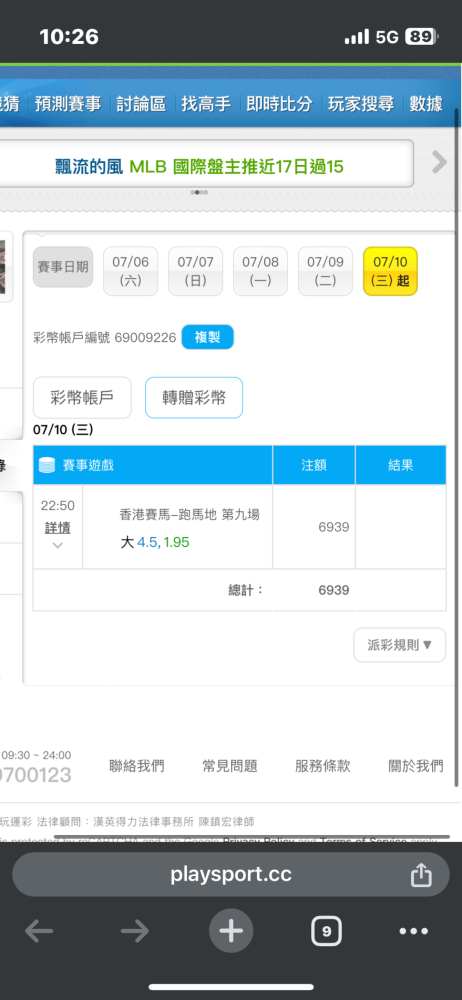Open 彩幣帳戶 button
The image size is (462, 1000).
pyautogui.click(x=82, y=397)
